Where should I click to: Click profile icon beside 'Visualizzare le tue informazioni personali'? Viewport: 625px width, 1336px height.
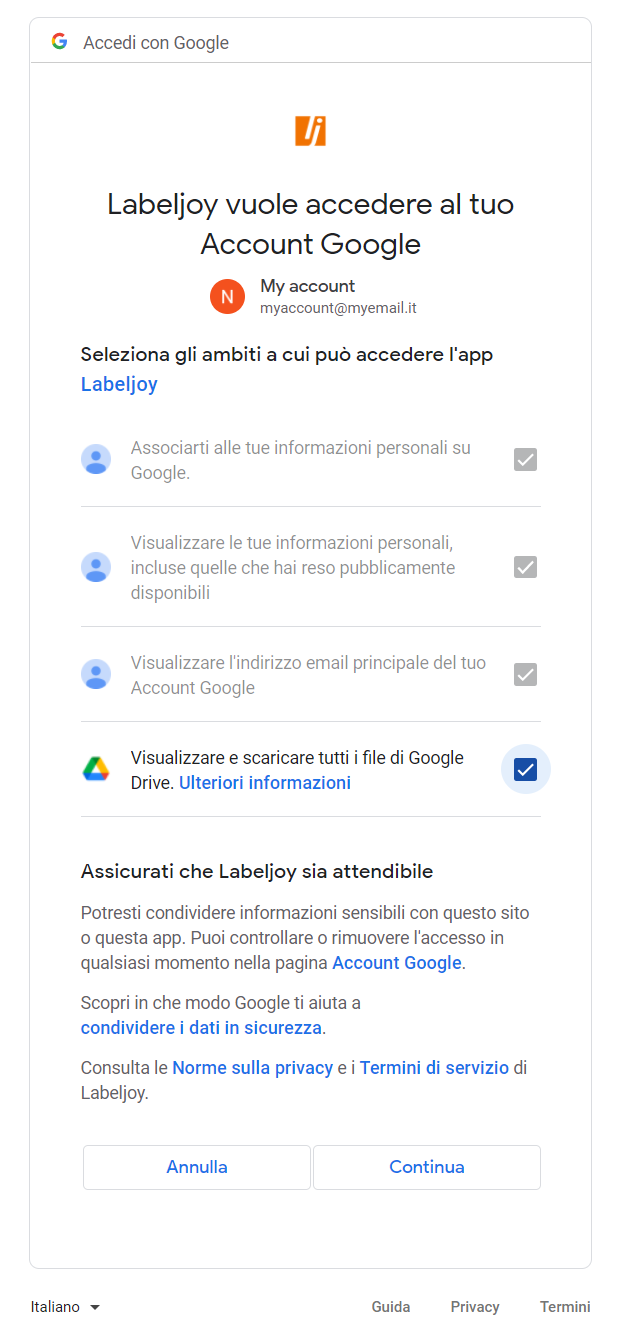[x=96, y=567]
